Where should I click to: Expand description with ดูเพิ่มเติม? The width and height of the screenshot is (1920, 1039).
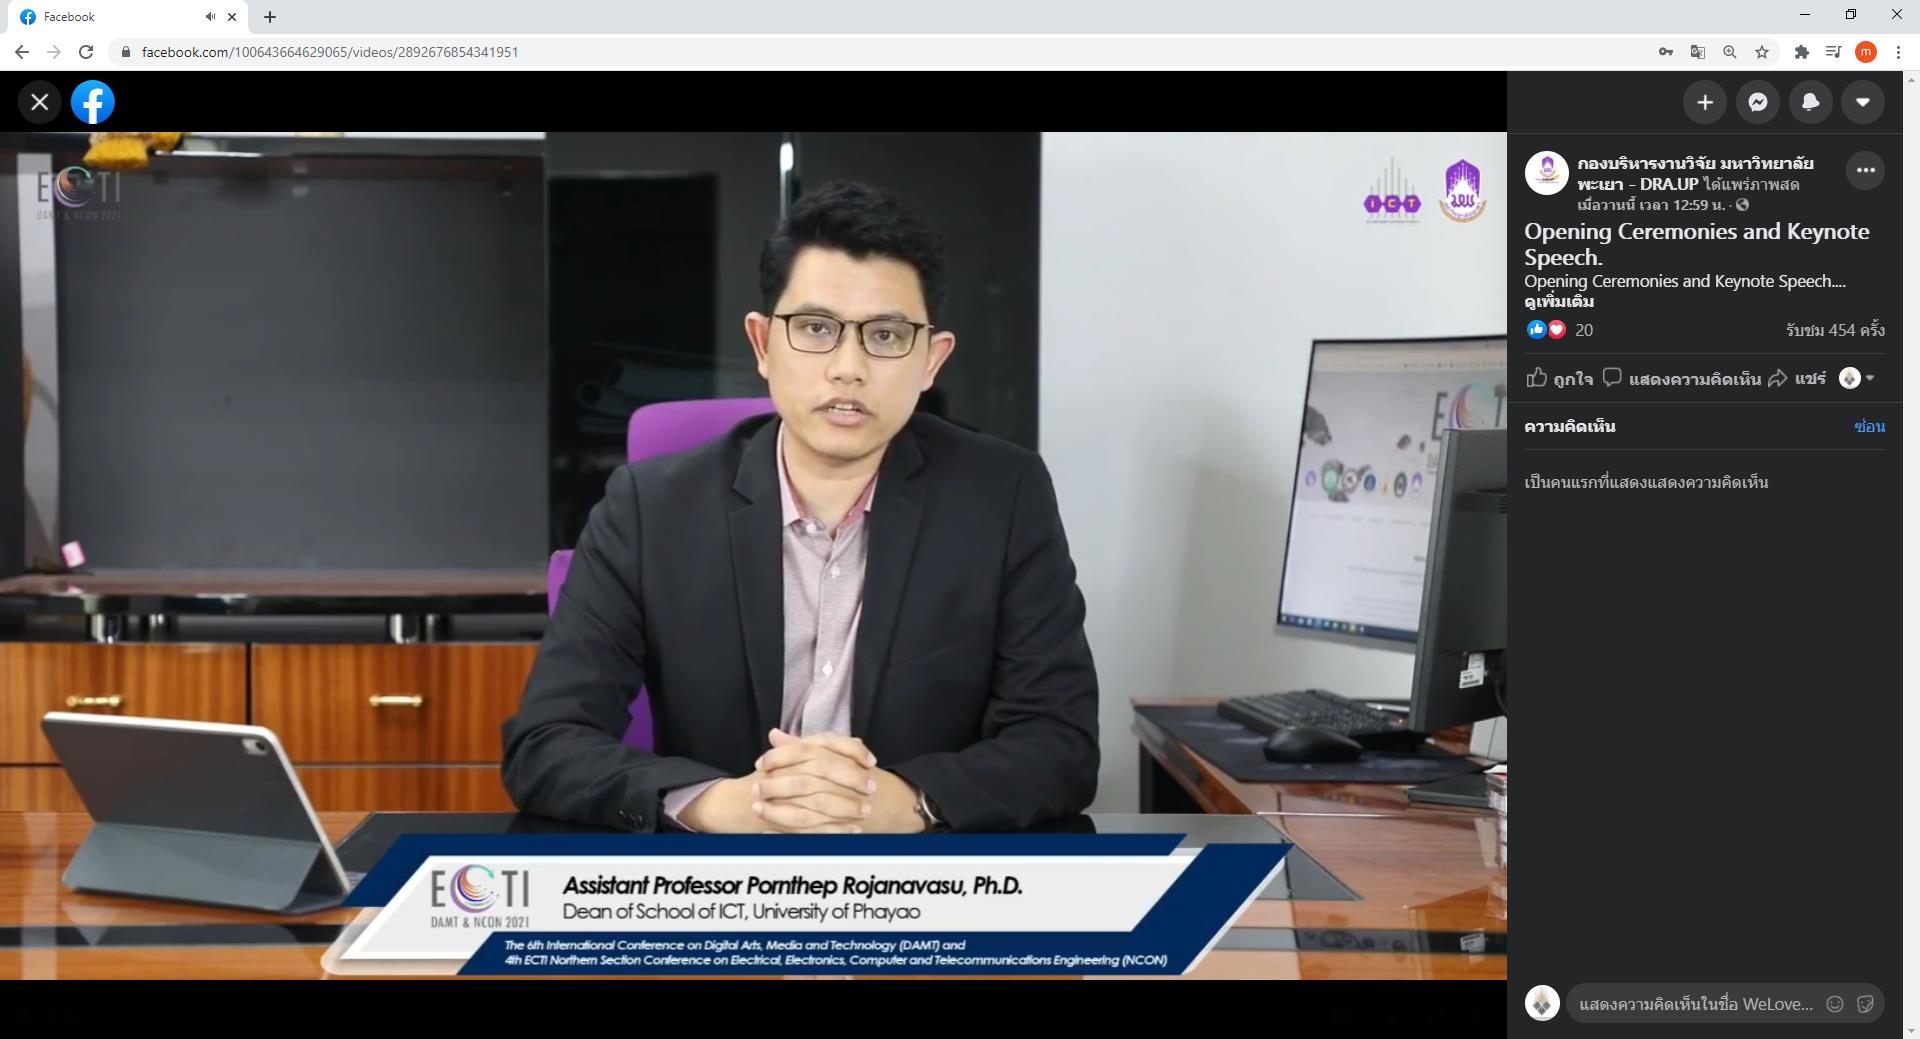coord(1559,301)
